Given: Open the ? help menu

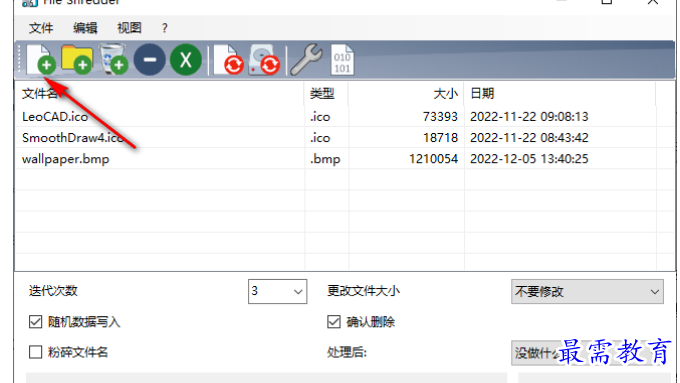Looking at the screenshot, I should click(164, 28).
